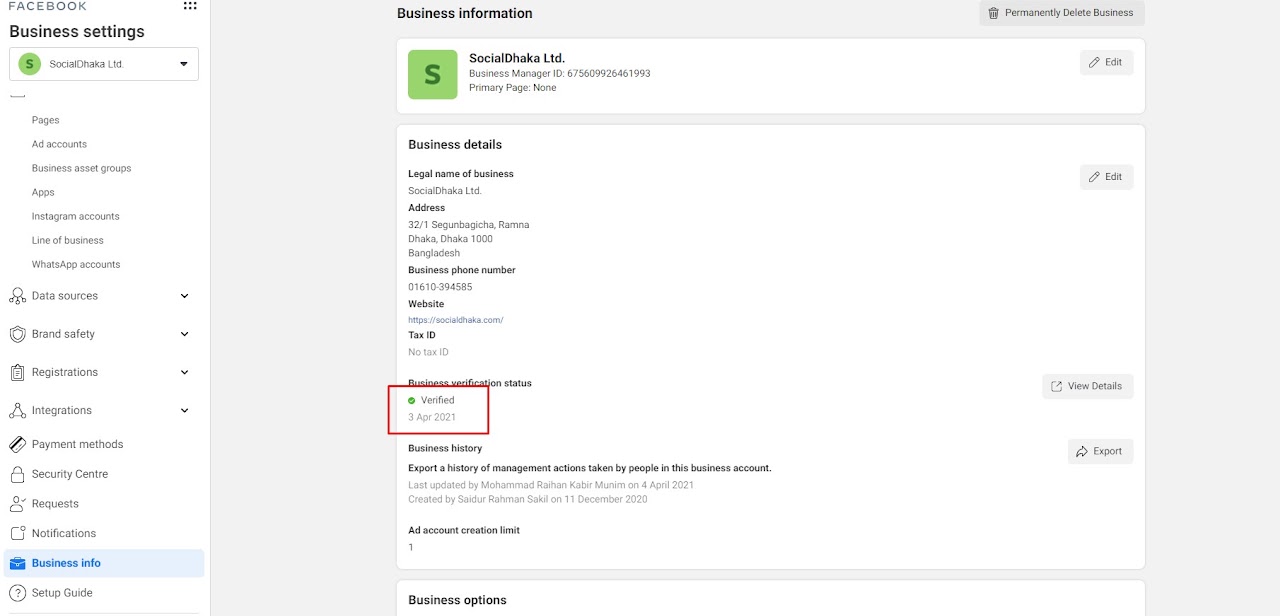Click the 'No tax ID' text
This screenshot has height=616, width=1280.
[x=428, y=352]
